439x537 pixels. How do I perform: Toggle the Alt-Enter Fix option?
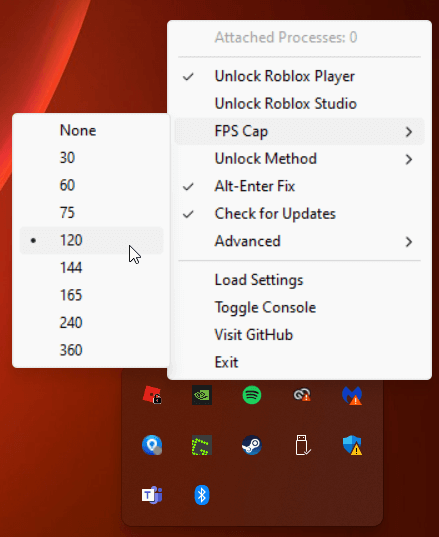[299, 186]
